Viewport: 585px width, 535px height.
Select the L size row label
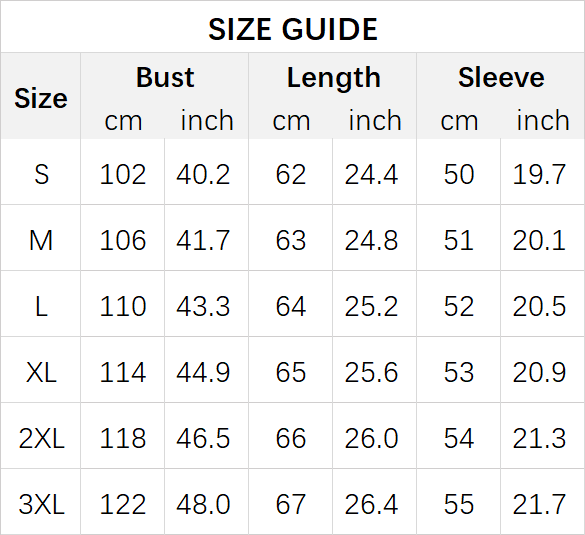[41, 306]
